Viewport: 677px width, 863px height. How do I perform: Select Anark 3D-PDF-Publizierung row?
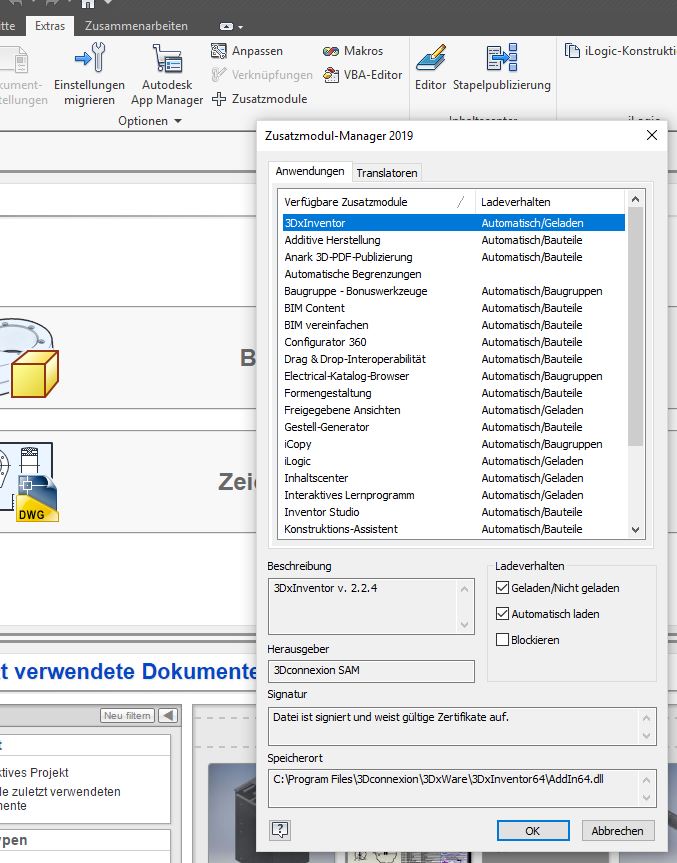click(454, 257)
